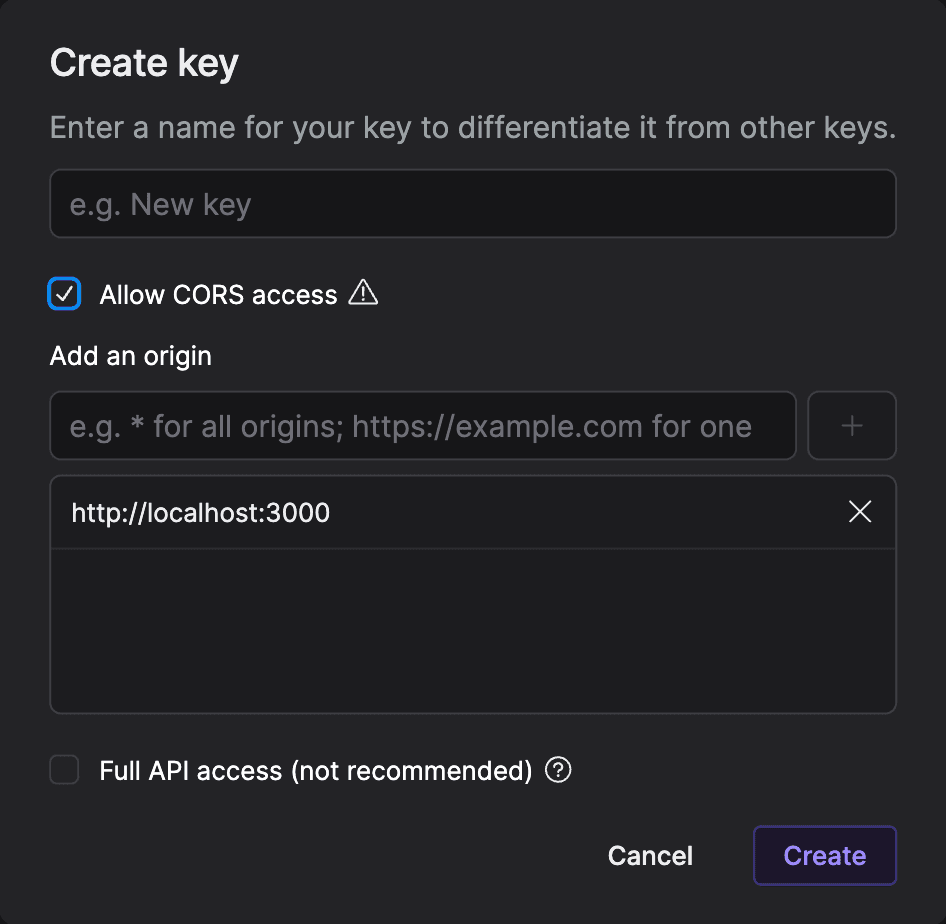Cancel the Create key dialog
The height and width of the screenshot is (924, 946).
650,855
